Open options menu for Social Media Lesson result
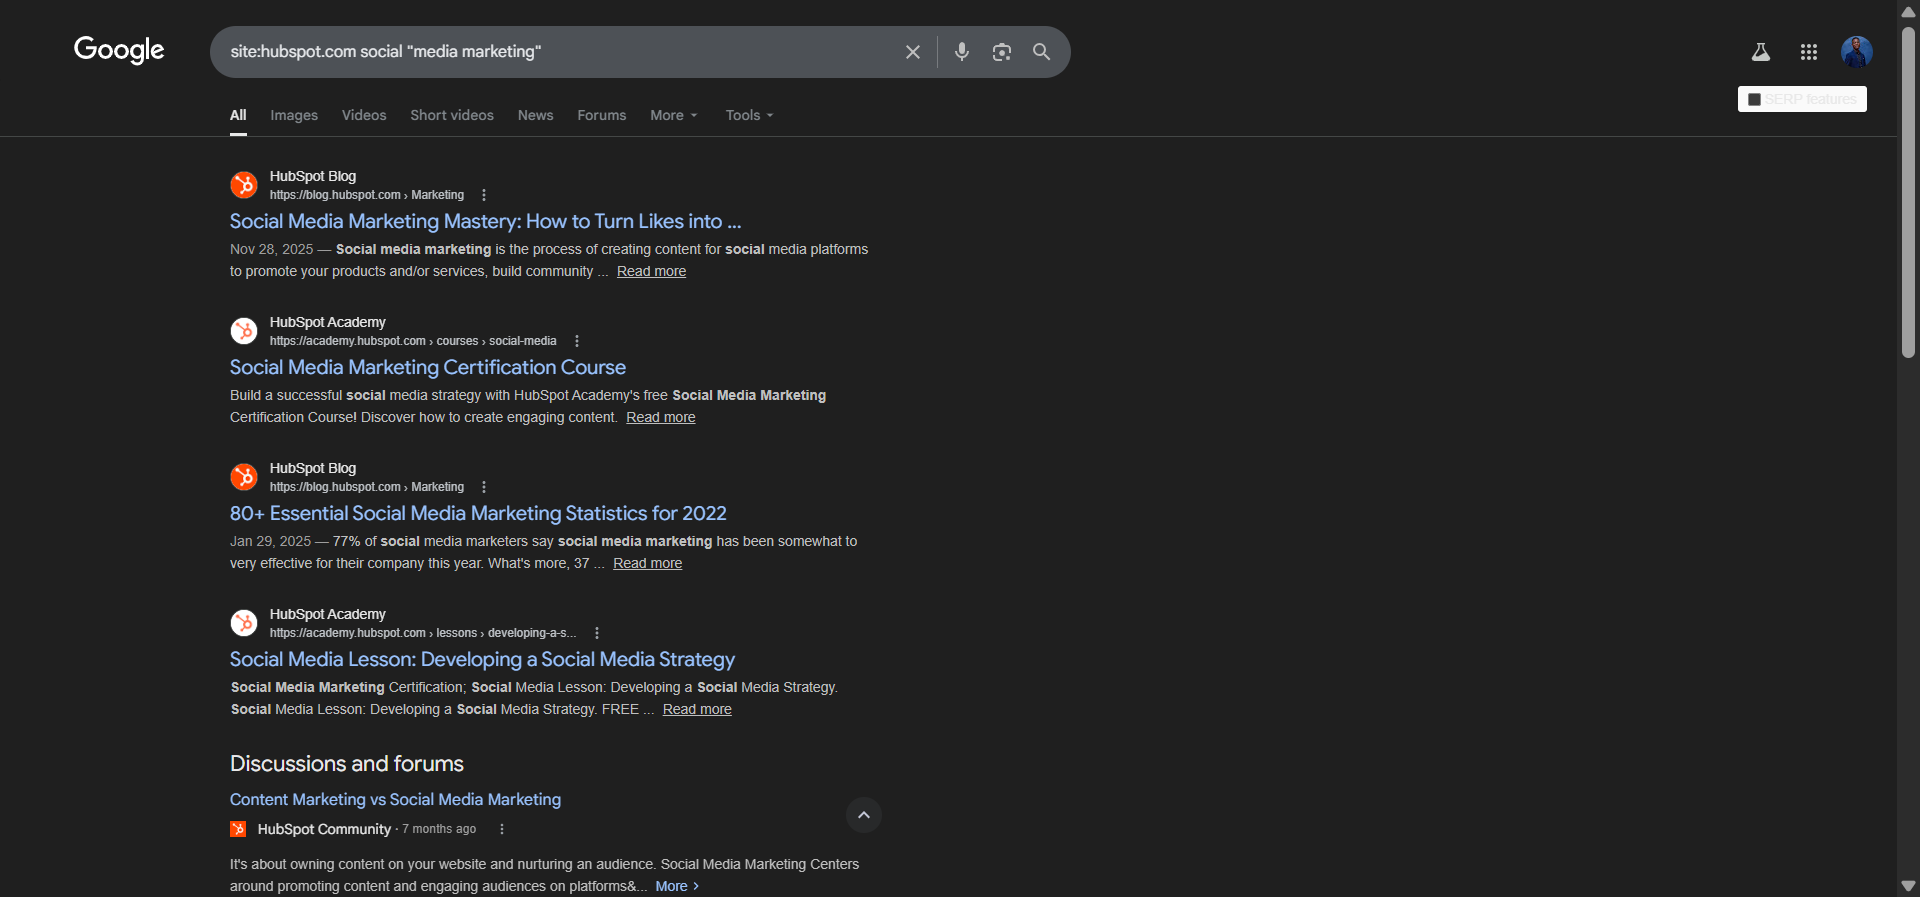The height and width of the screenshot is (897, 1920). (x=597, y=633)
